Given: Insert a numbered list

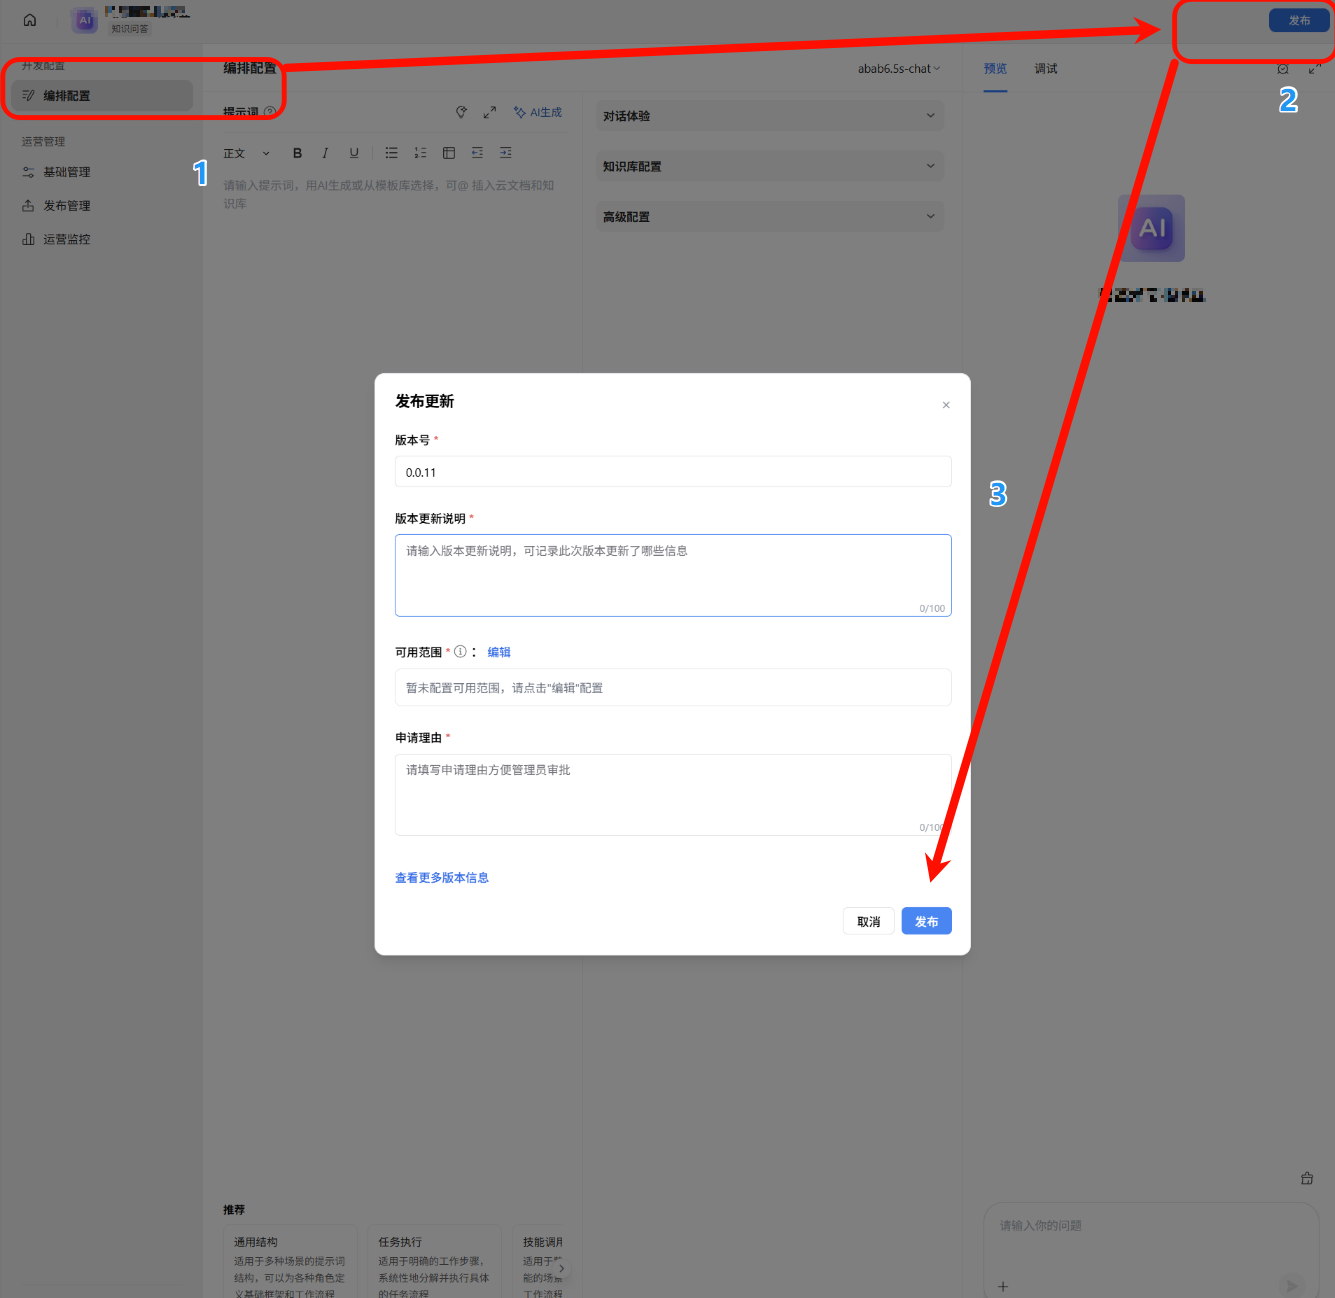Looking at the screenshot, I should (420, 153).
